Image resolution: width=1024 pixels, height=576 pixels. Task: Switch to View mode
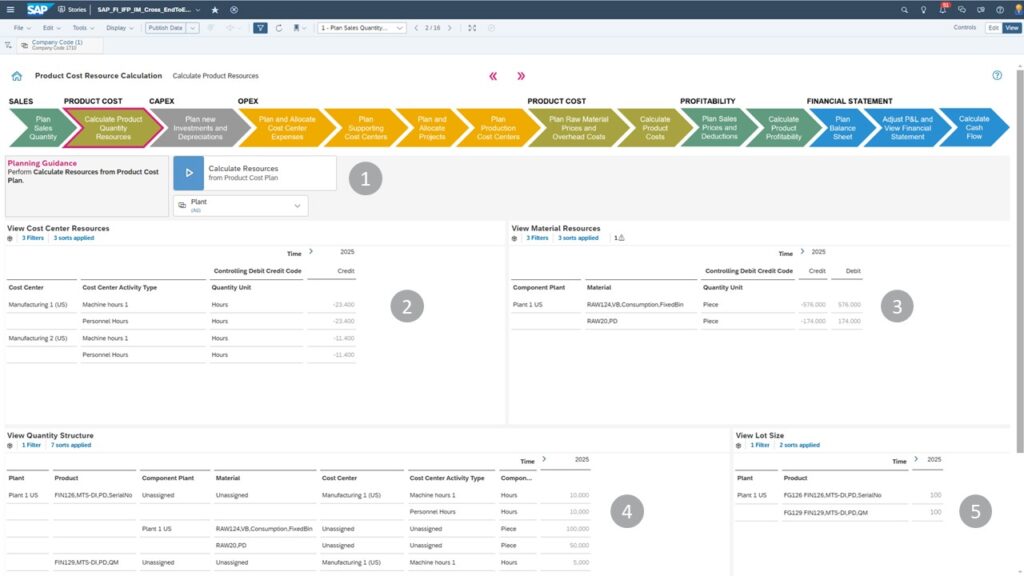coord(1011,28)
